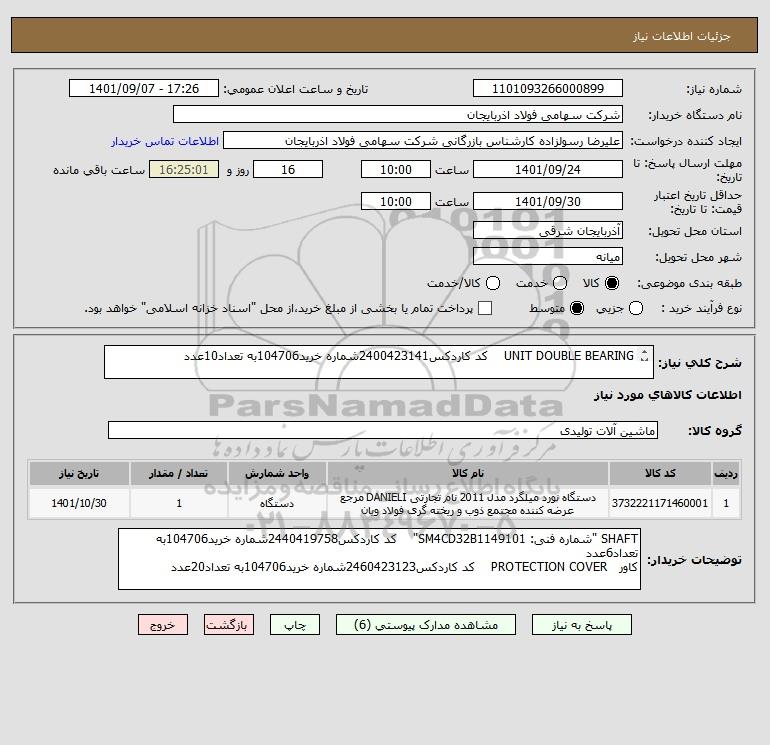
Task: Click the buyer notes SHAFT textbox
Action: click(379, 559)
